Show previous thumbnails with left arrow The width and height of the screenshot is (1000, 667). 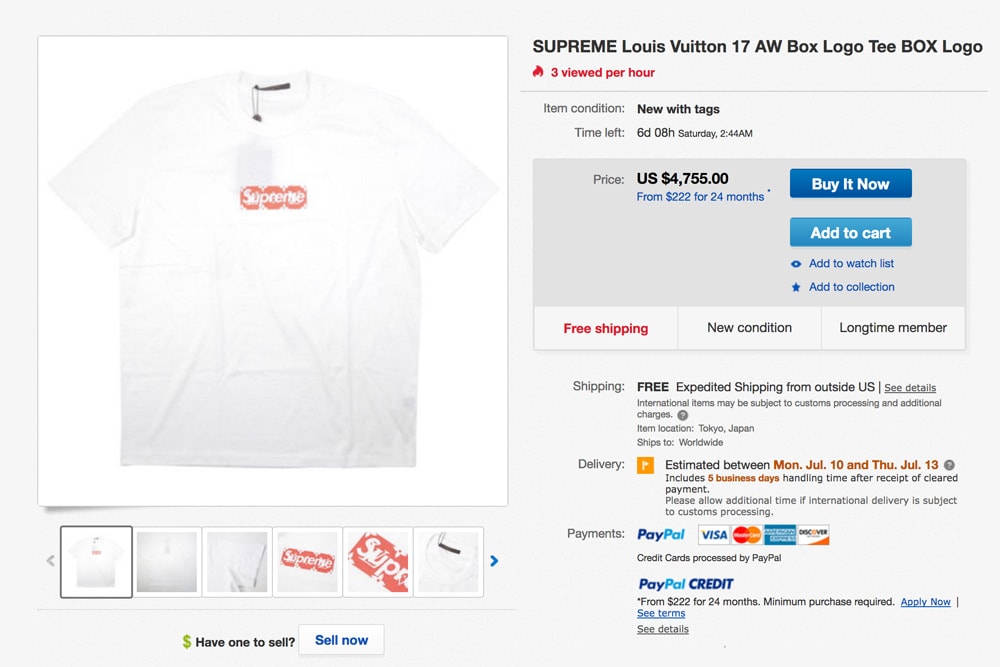[x=50, y=561]
